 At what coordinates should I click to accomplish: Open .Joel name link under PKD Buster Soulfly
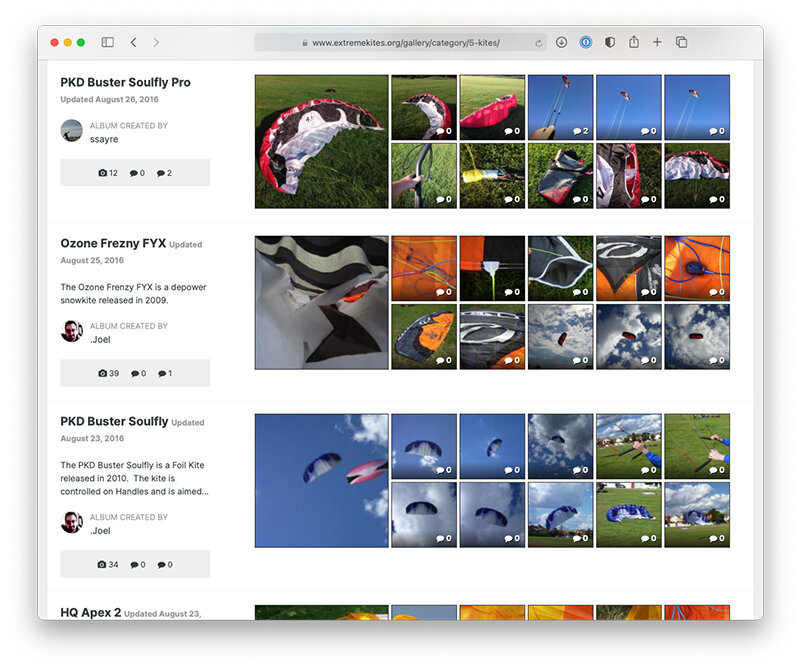pos(100,531)
